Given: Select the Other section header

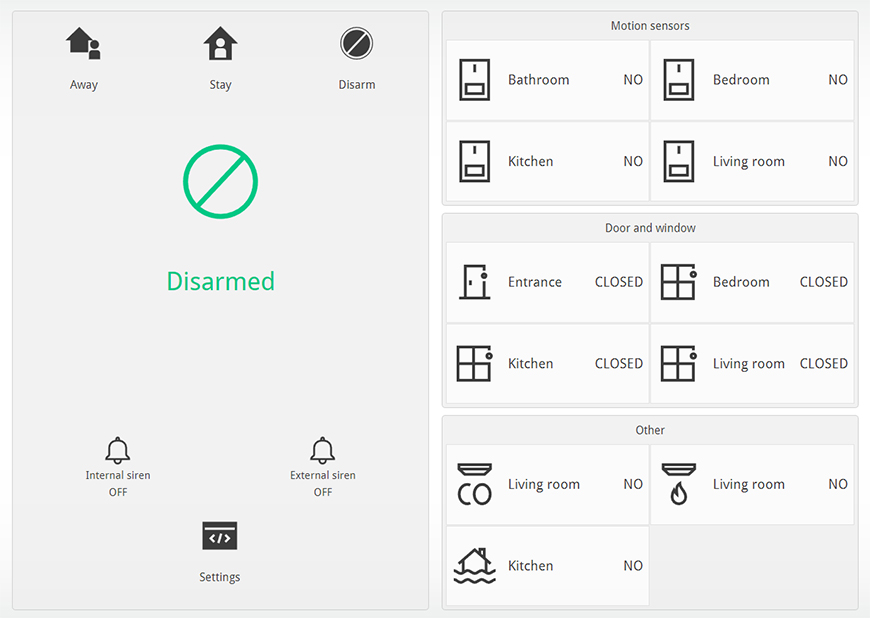Looking at the screenshot, I should [650, 430].
